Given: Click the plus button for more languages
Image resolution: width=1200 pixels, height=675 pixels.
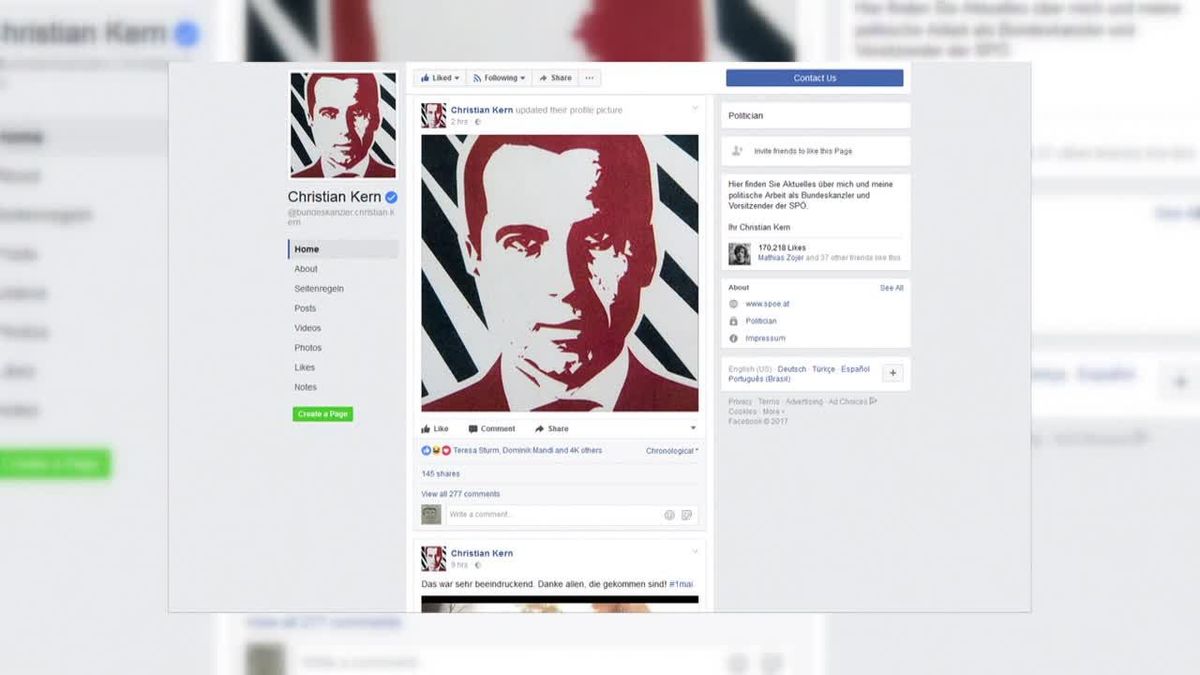Looking at the screenshot, I should (x=892, y=373).
